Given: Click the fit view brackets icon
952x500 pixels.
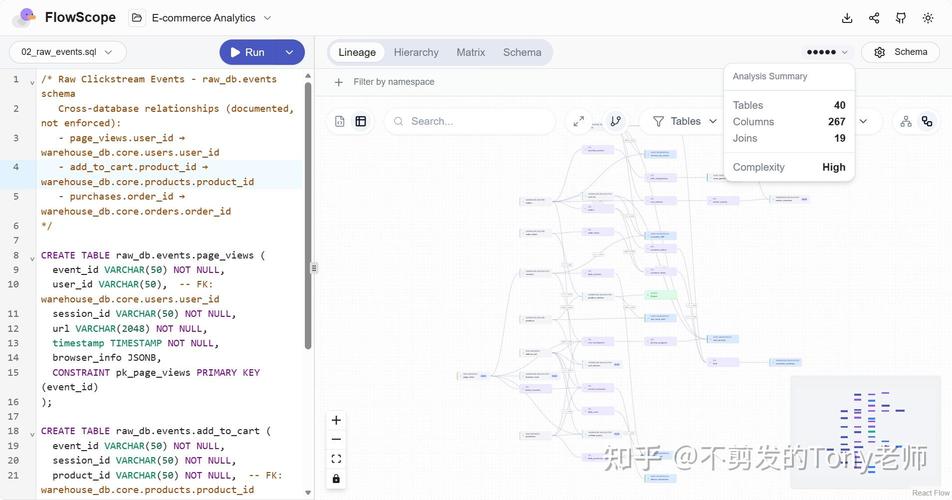Looking at the screenshot, I should click(x=336, y=459).
